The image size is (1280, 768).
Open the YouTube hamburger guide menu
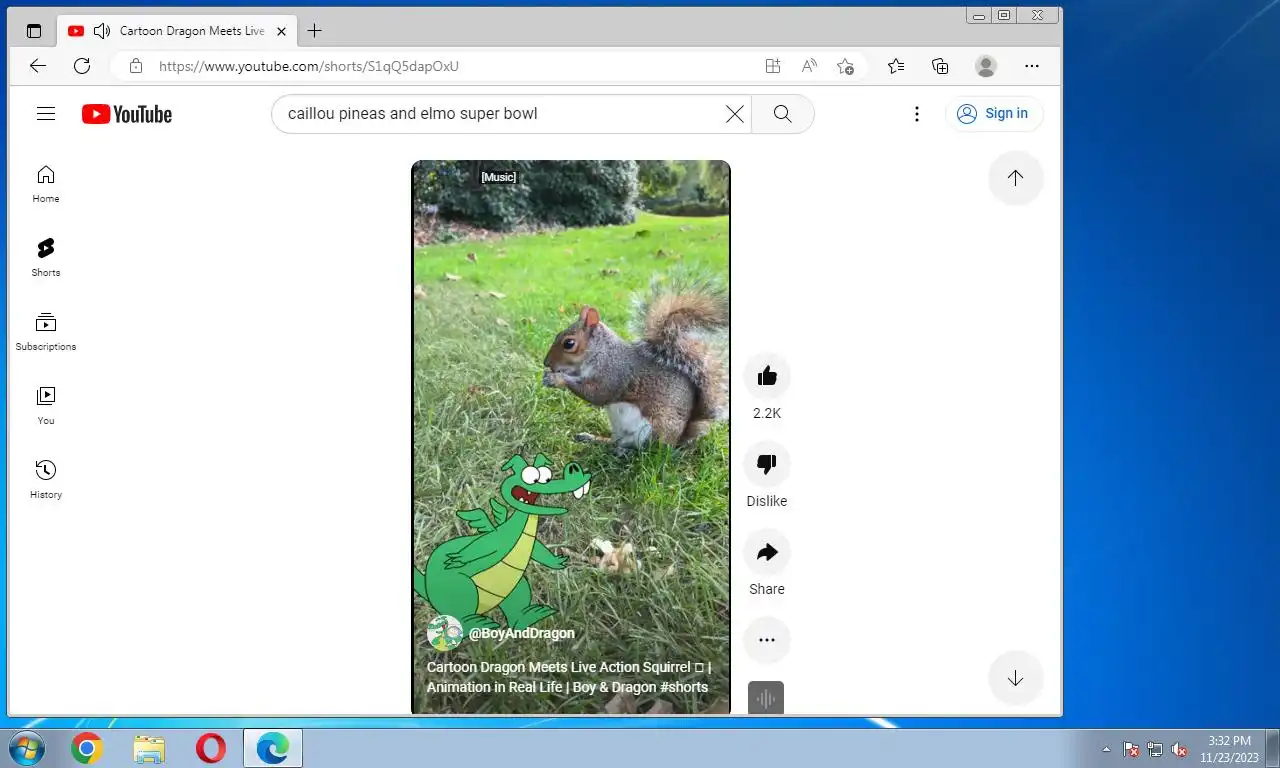[x=46, y=114]
